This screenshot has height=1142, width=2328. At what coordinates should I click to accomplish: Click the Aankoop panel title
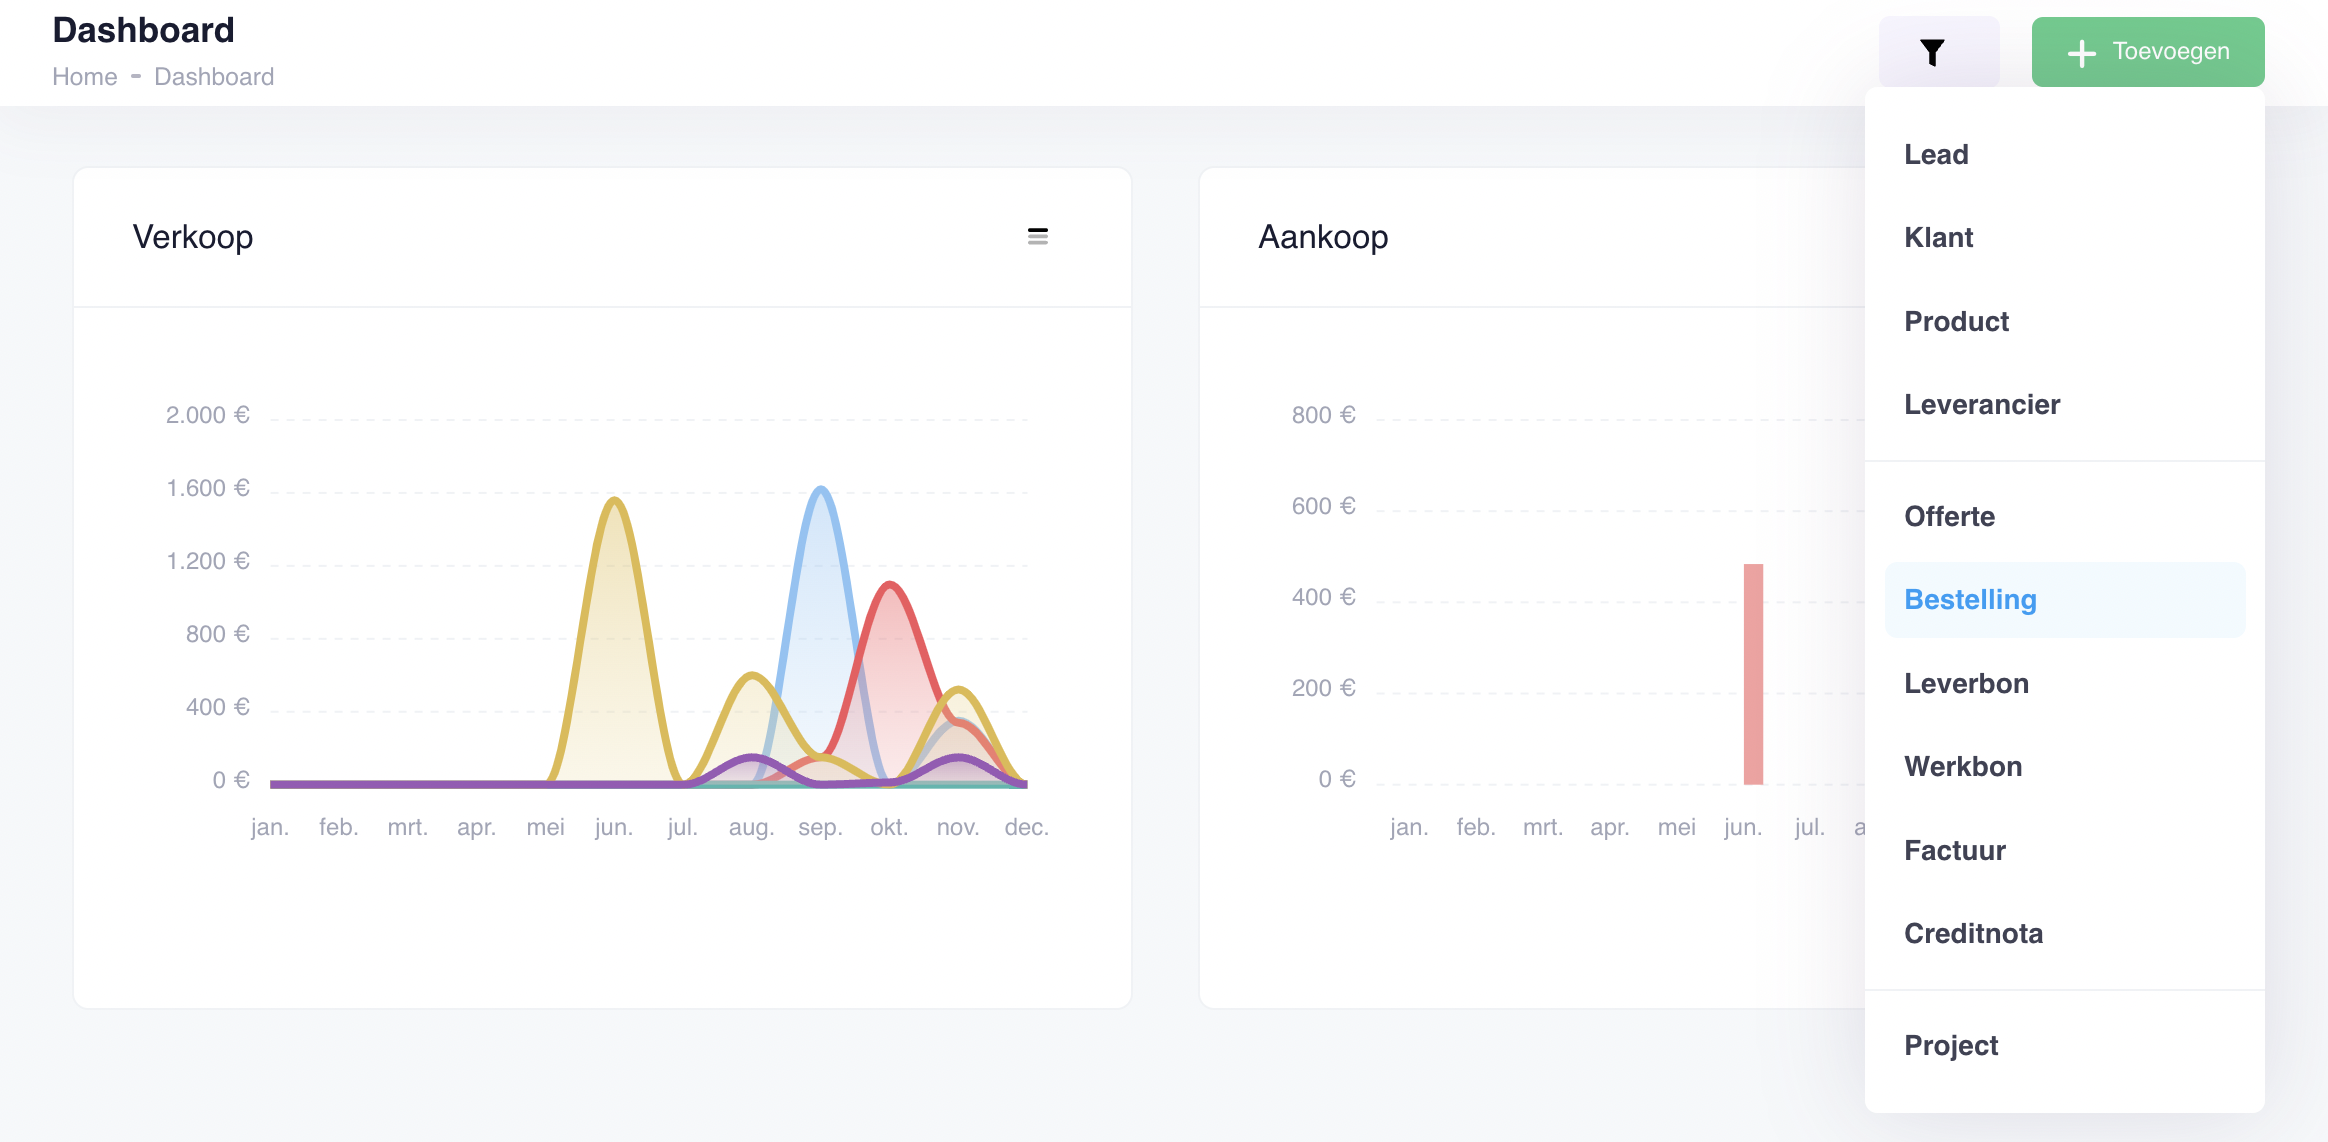[1323, 236]
